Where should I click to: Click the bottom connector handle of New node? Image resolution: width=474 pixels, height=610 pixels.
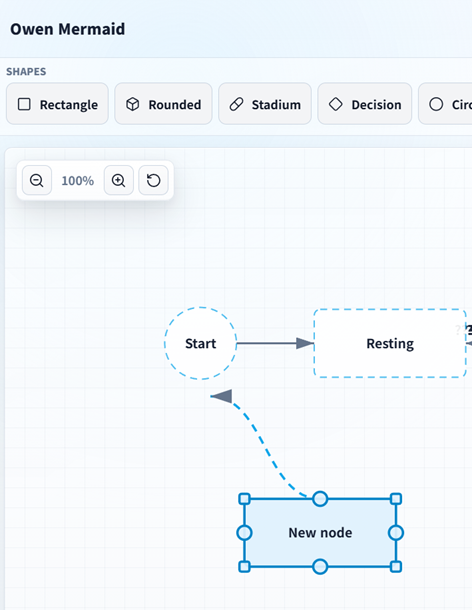[x=320, y=566]
